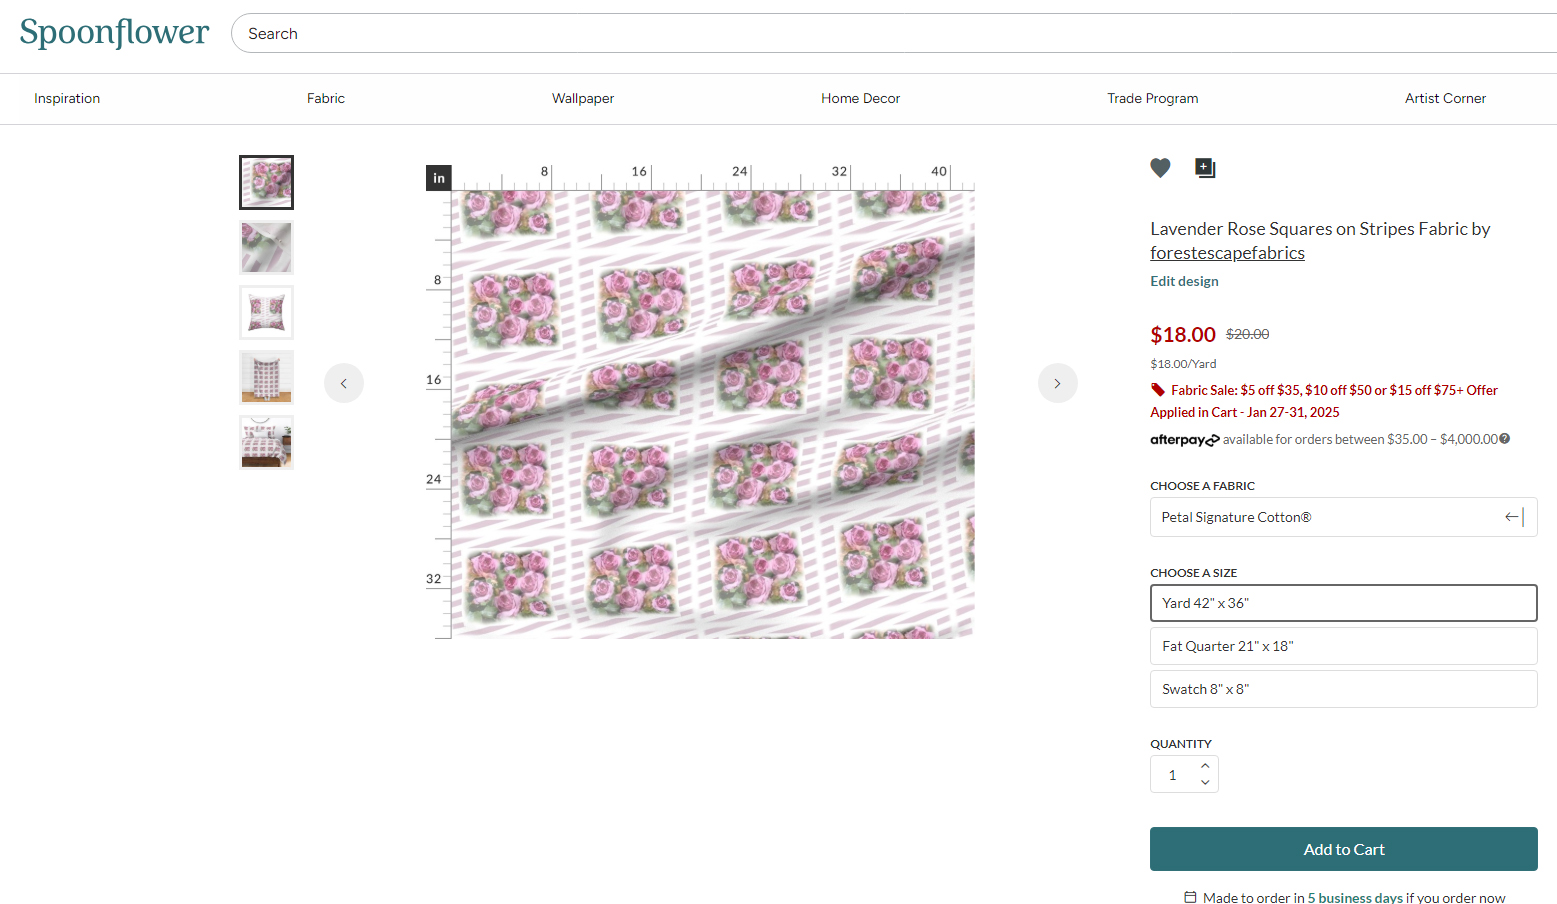Screen dimensions: 1557x904
Task: Click the Afterpay info question mark
Action: tap(1505, 439)
